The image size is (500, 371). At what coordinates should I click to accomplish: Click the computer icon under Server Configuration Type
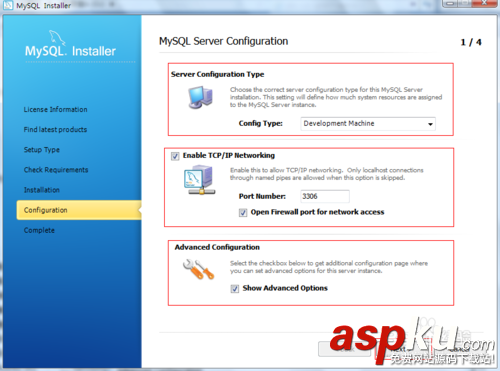pyautogui.click(x=200, y=97)
